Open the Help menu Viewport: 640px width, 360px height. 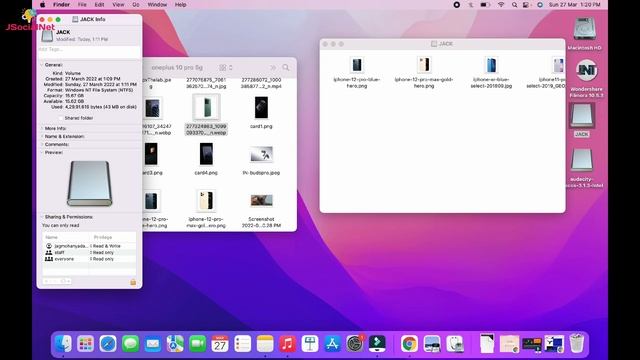tap(180, 5)
